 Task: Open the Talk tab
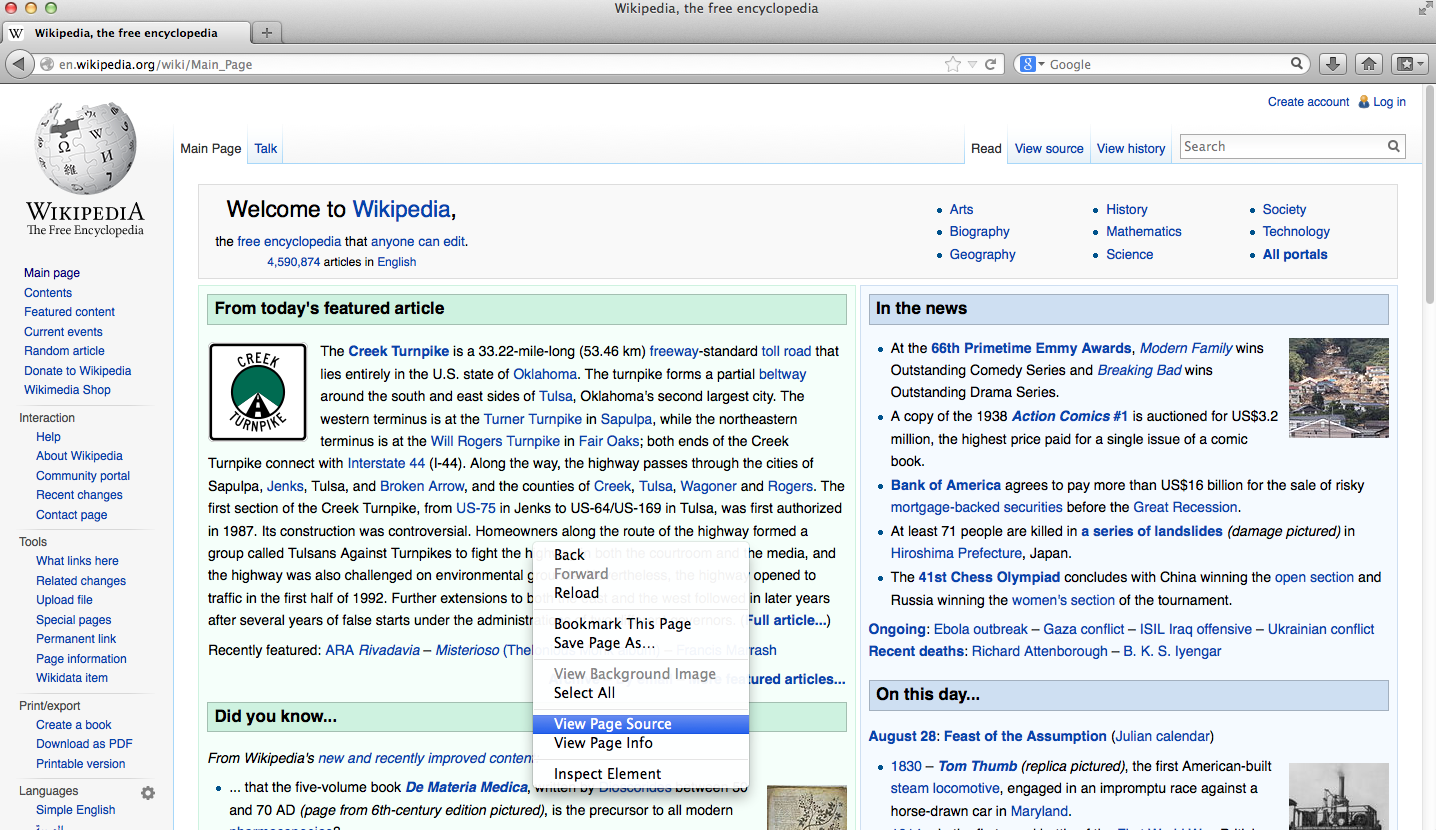tap(265, 148)
